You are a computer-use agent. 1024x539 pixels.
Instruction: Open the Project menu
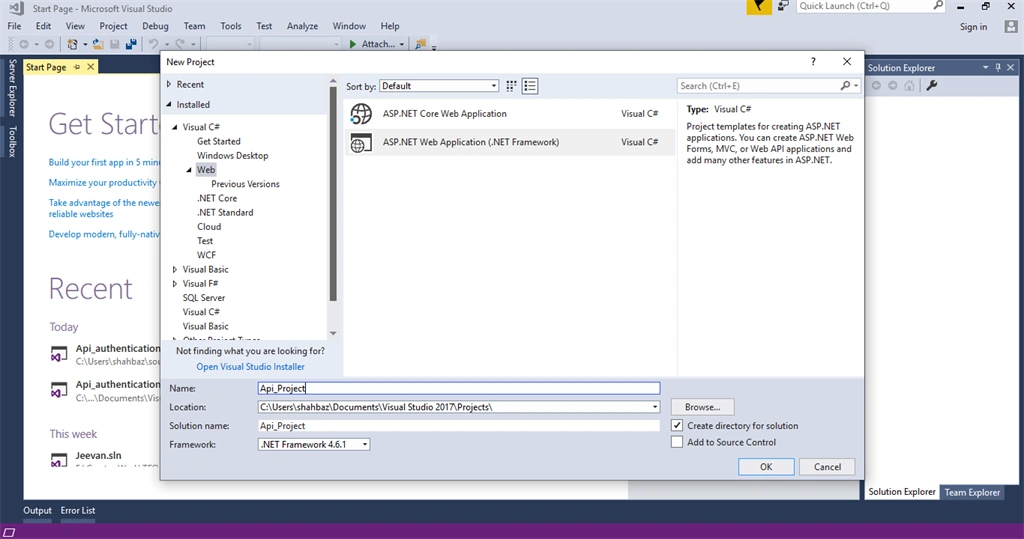[x=113, y=26]
